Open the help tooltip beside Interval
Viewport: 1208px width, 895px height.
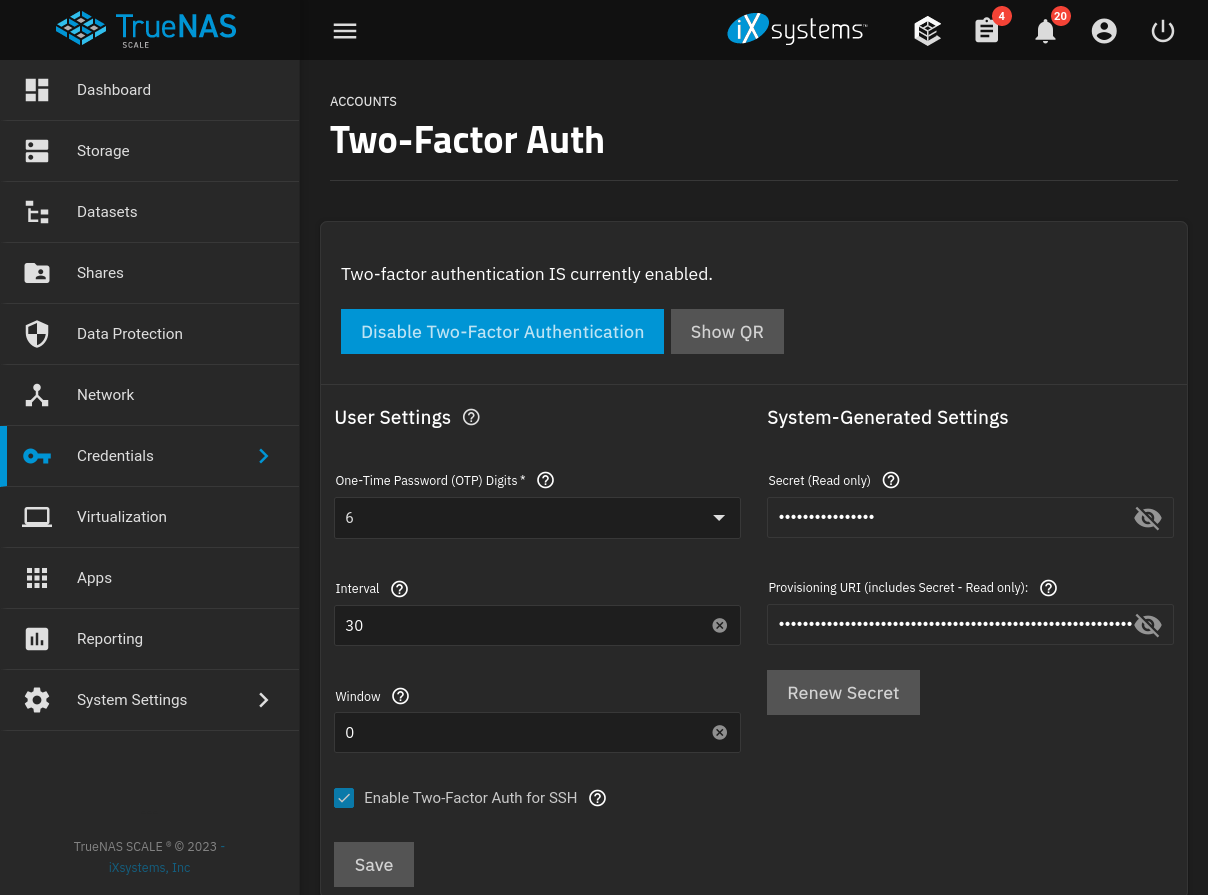(399, 589)
